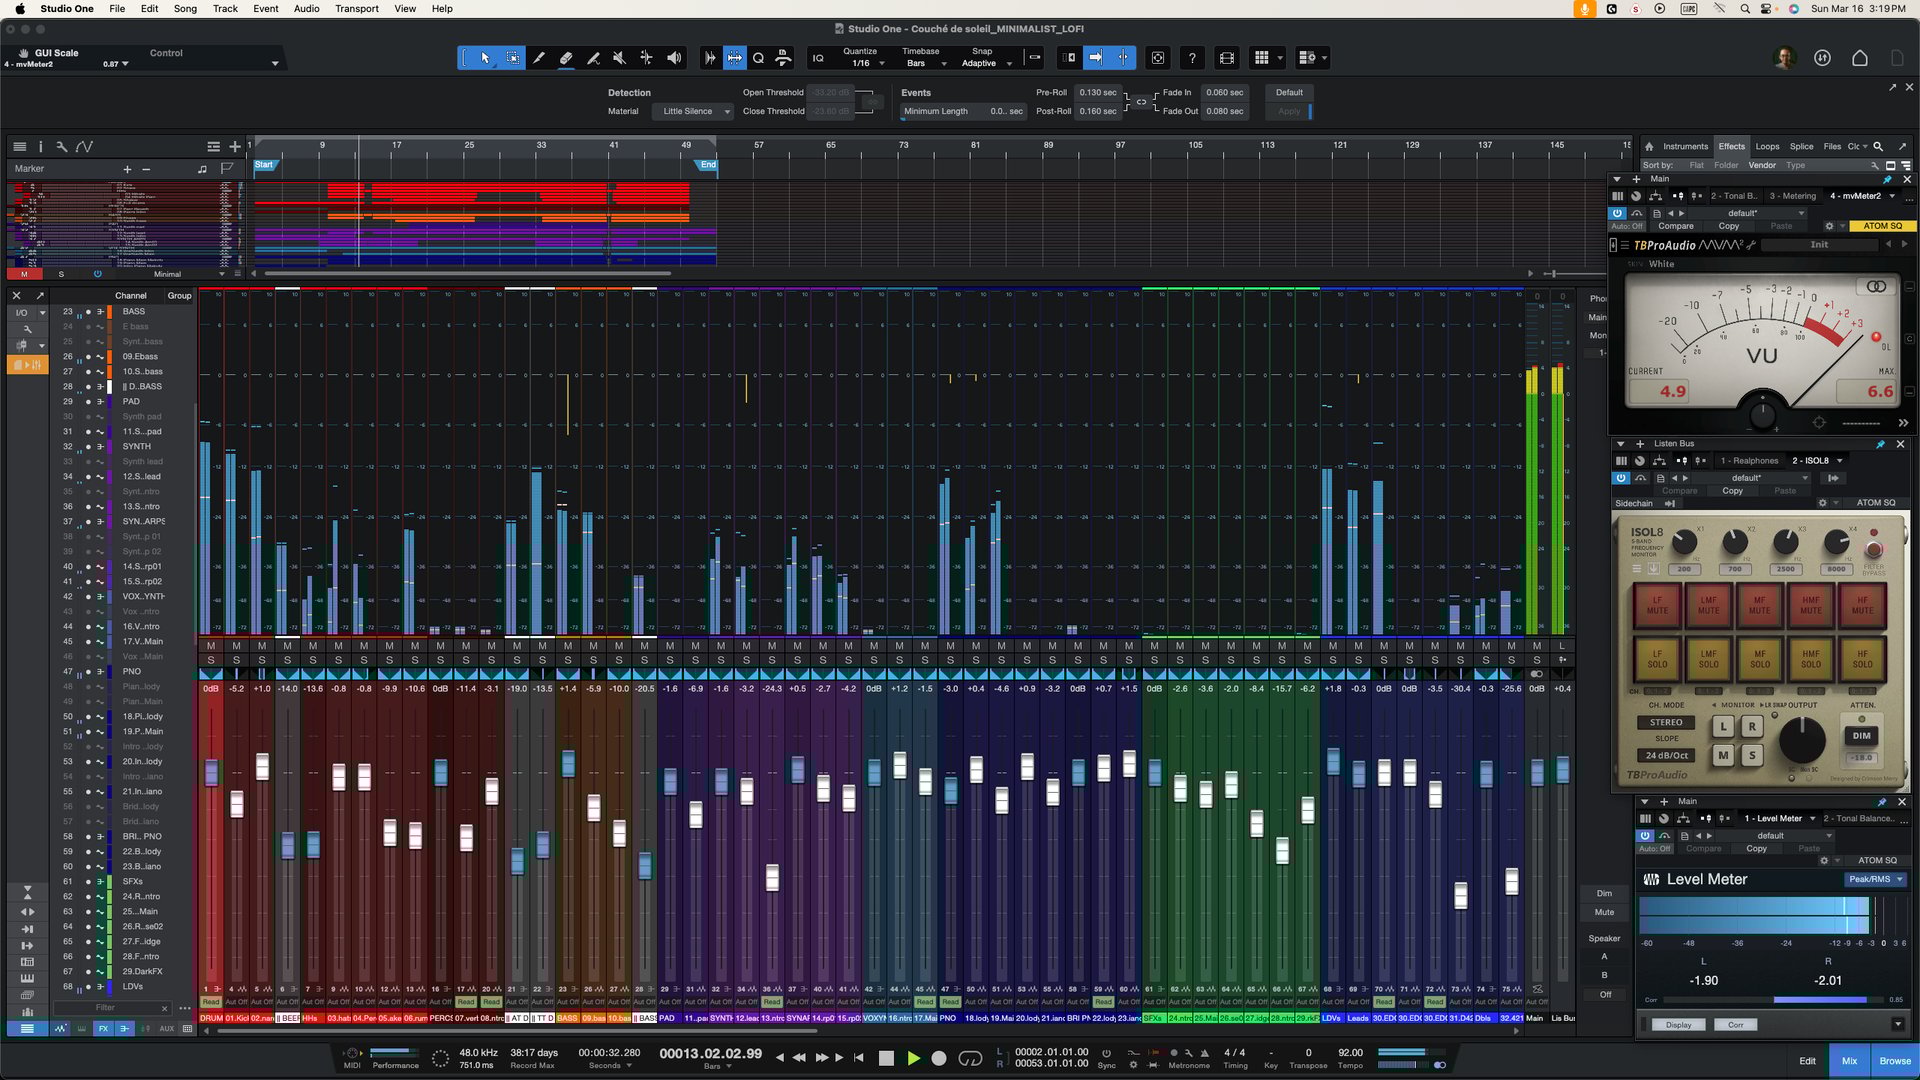Open macOS Spotlight search icon
The height and width of the screenshot is (1080, 1920).
1745,9
